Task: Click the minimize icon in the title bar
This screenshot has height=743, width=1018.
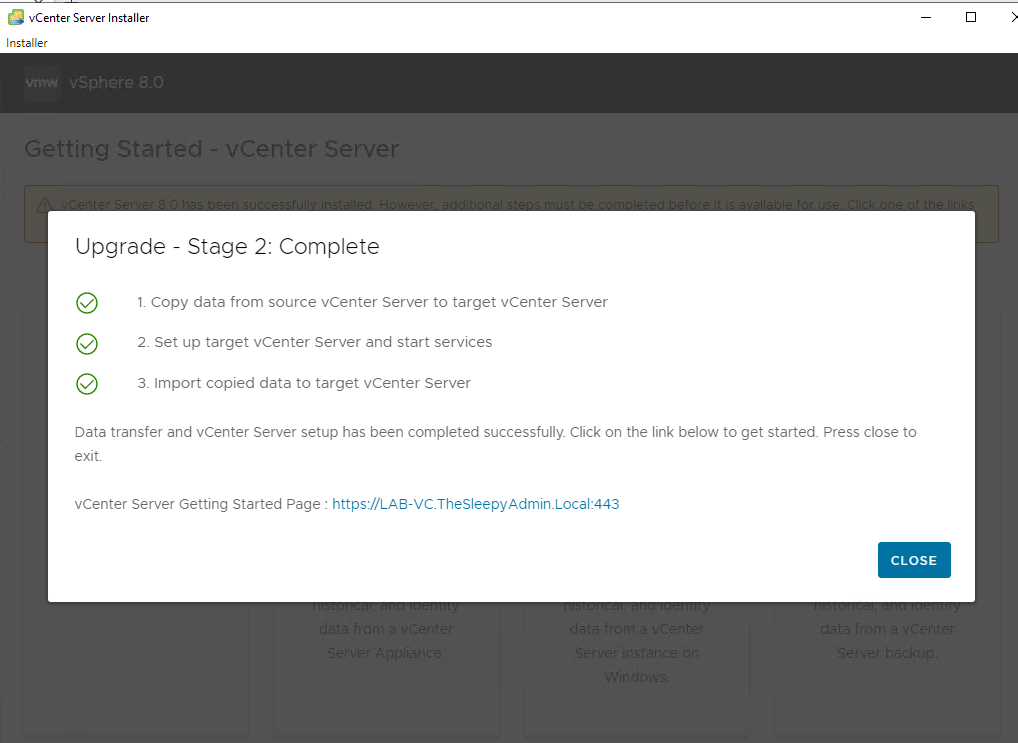Action: (x=925, y=17)
